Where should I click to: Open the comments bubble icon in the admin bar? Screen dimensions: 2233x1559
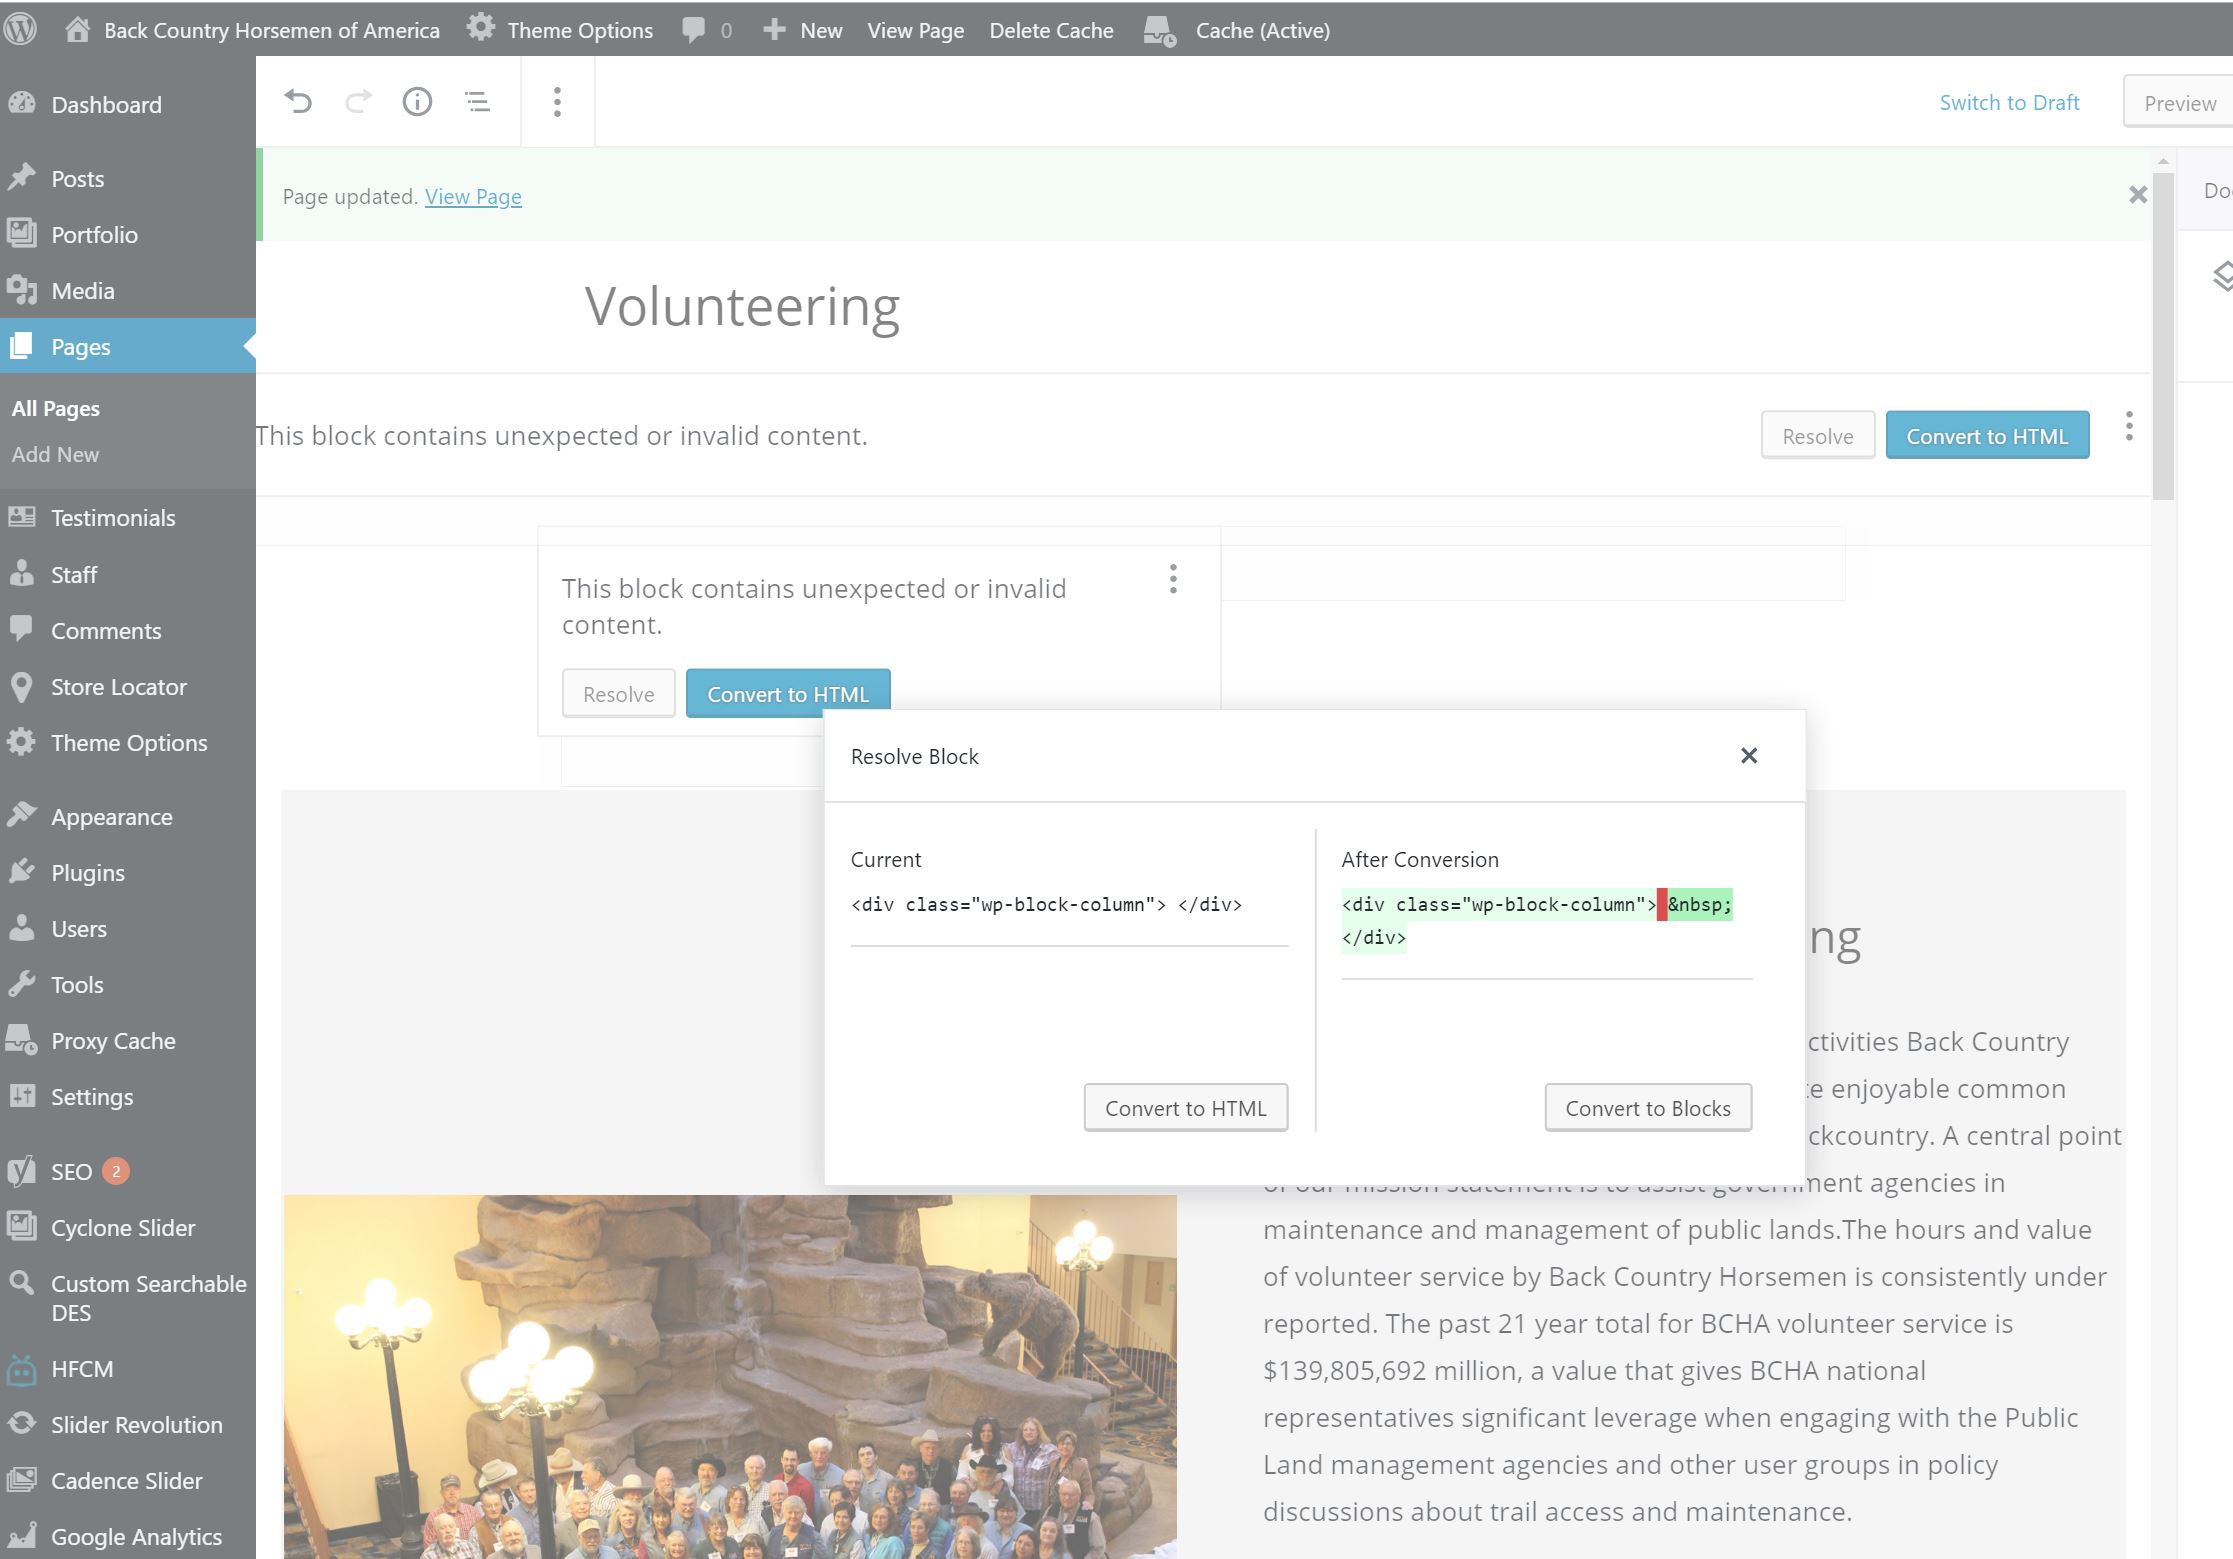click(x=706, y=30)
